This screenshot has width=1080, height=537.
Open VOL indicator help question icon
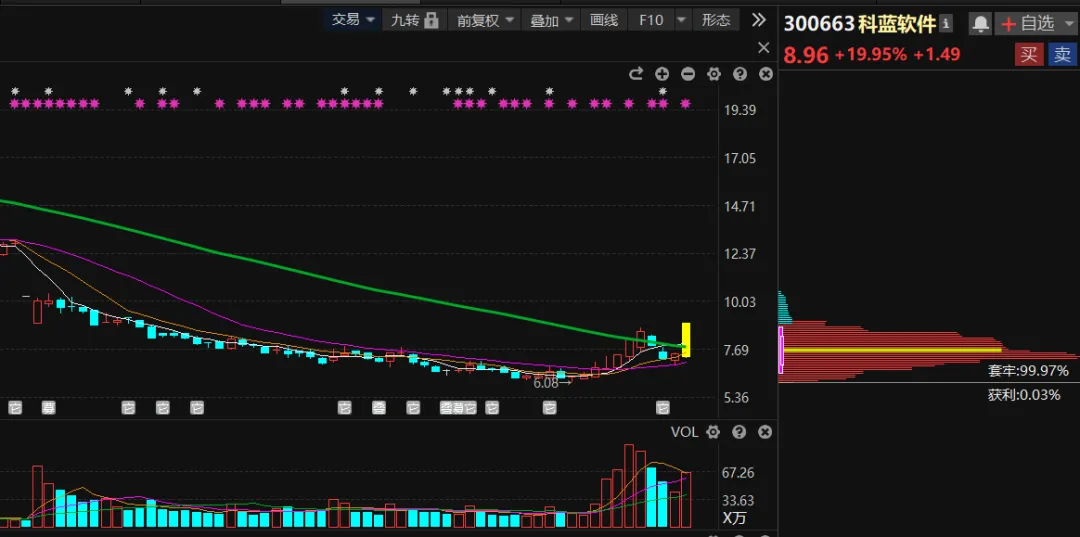(740, 432)
